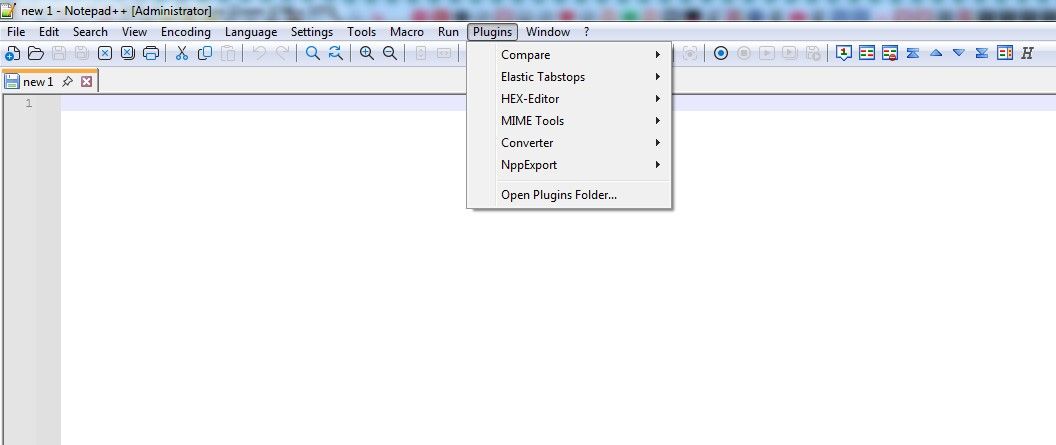Toggle HEX view with the H icon
The height and width of the screenshot is (445, 1056).
pos(1027,54)
